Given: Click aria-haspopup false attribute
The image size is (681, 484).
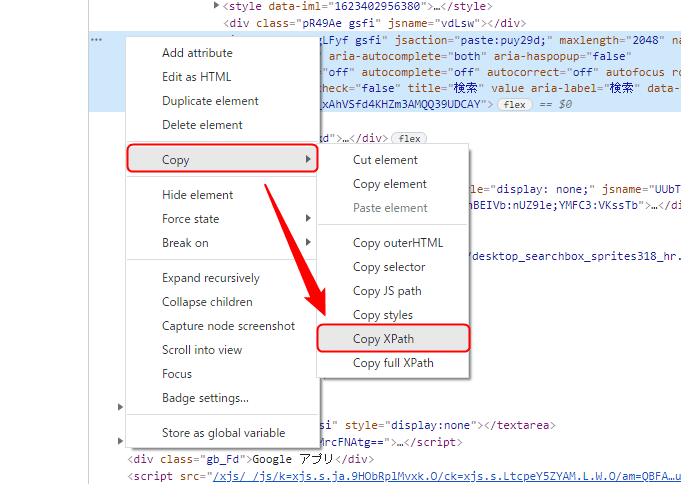Looking at the screenshot, I should point(562,56).
